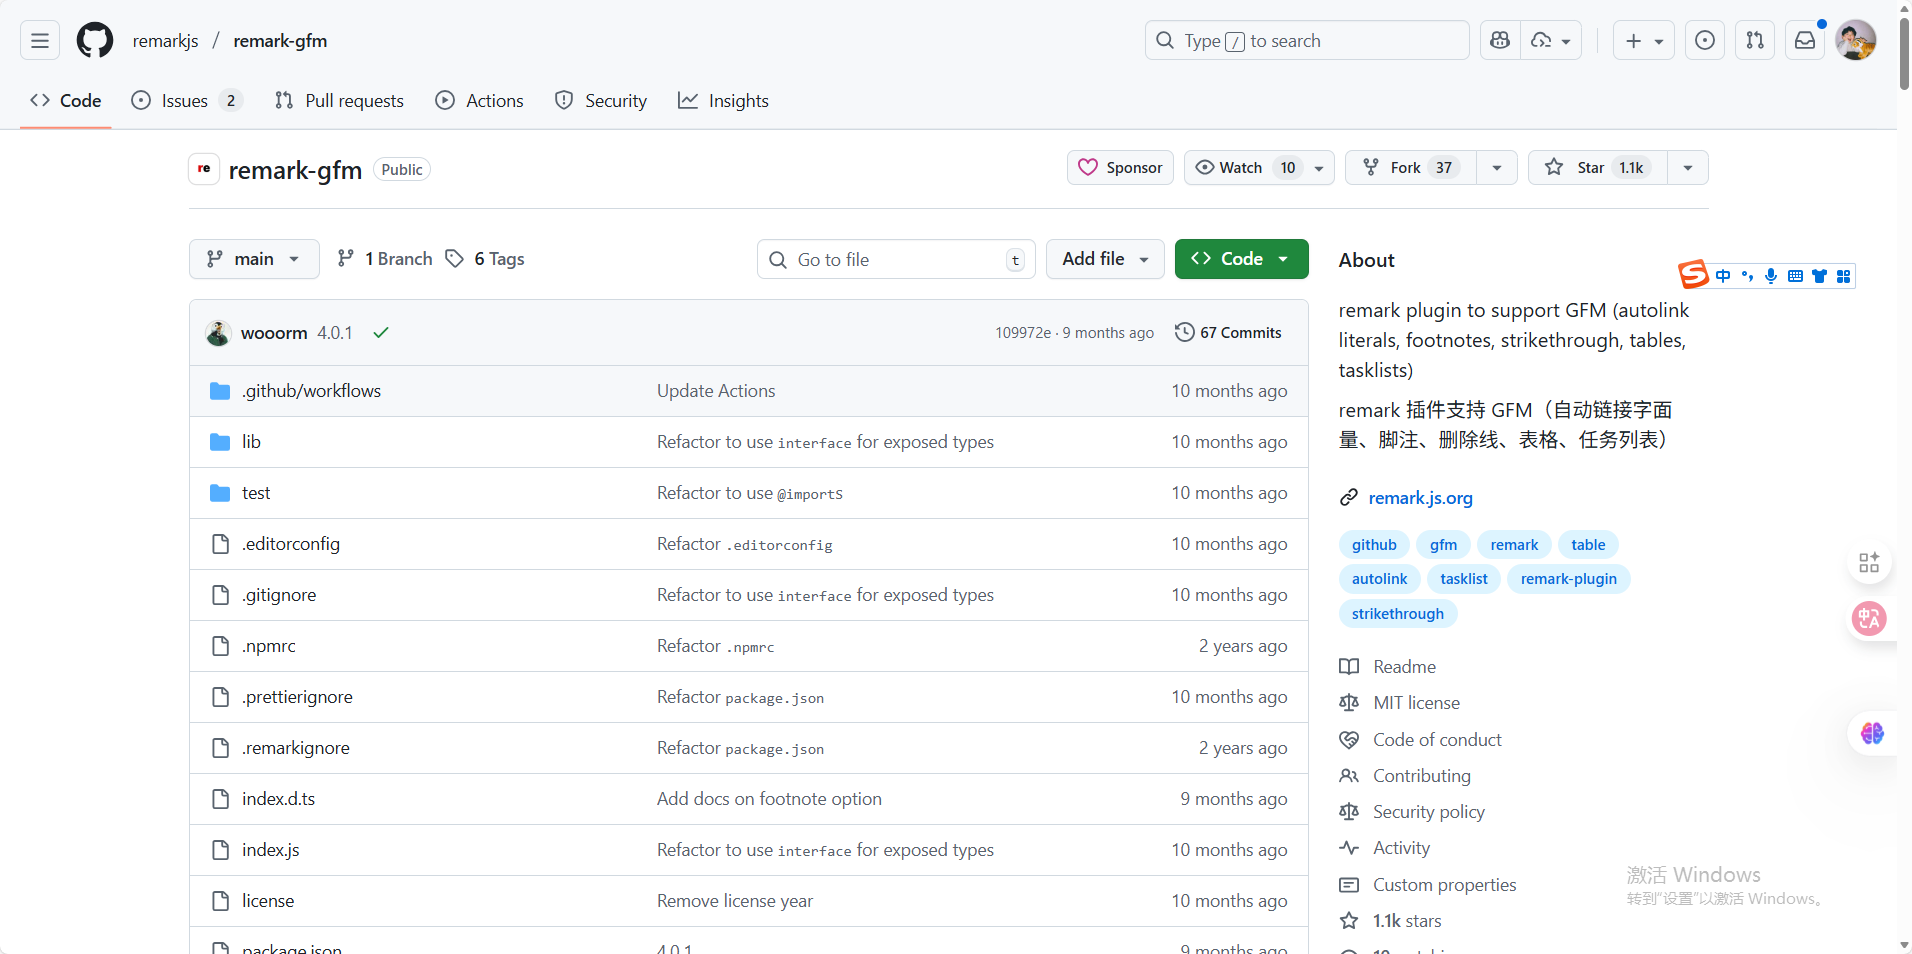The height and width of the screenshot is (954, 1912).
Task: Open the MIT license link
Action: (x=1416, y=703)
